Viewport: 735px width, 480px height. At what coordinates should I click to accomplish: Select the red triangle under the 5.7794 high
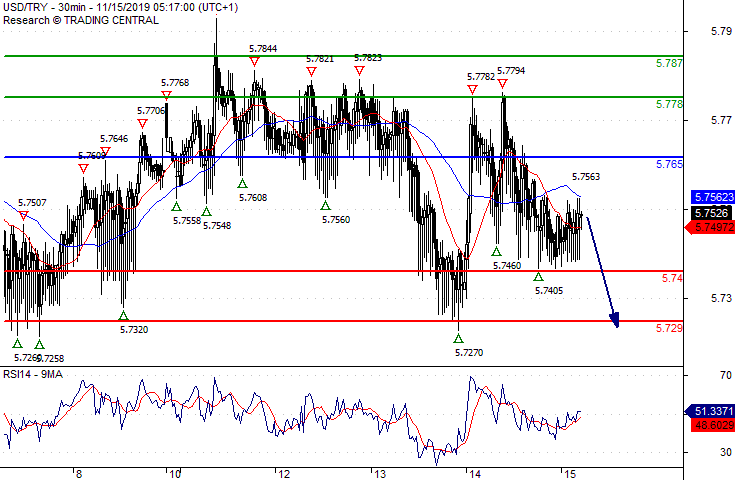[x=502, y=84]
